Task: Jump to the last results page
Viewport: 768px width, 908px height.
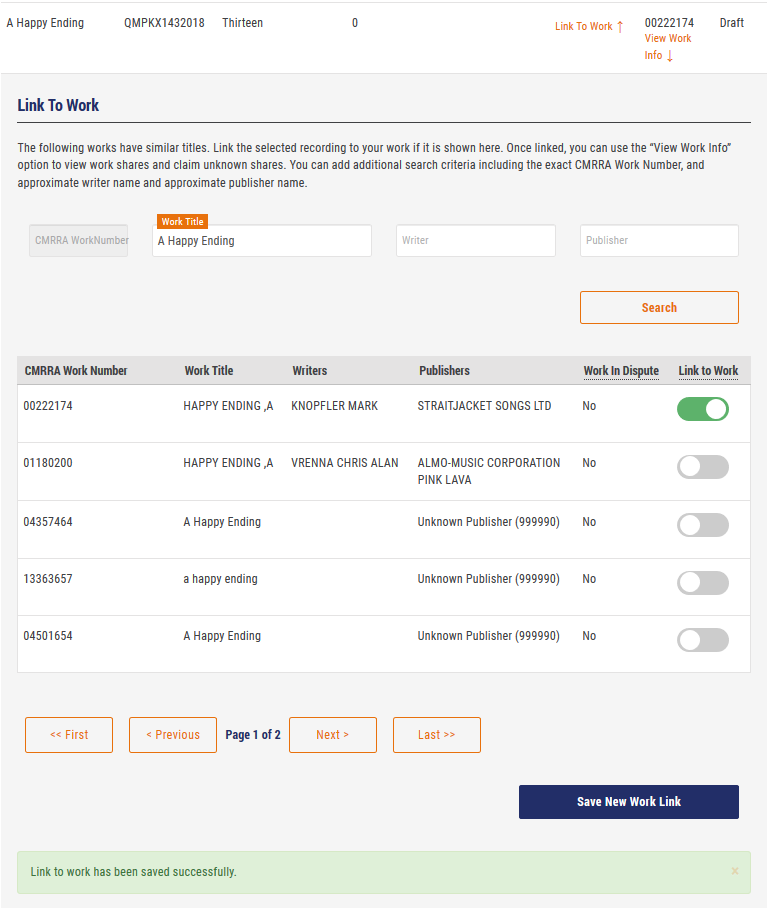Action: pos(436,735)
